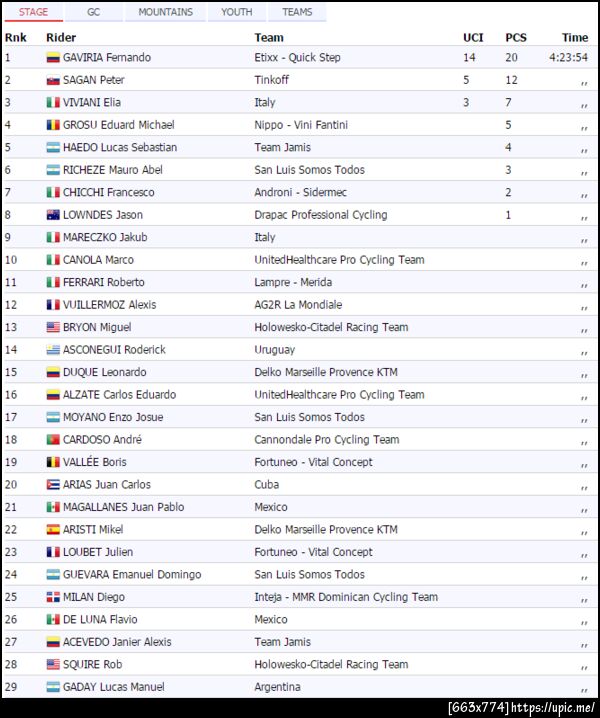Open the Etixx - Quick Step team link
Viewport: 600px width, 718px height.
tap(297, 58)
